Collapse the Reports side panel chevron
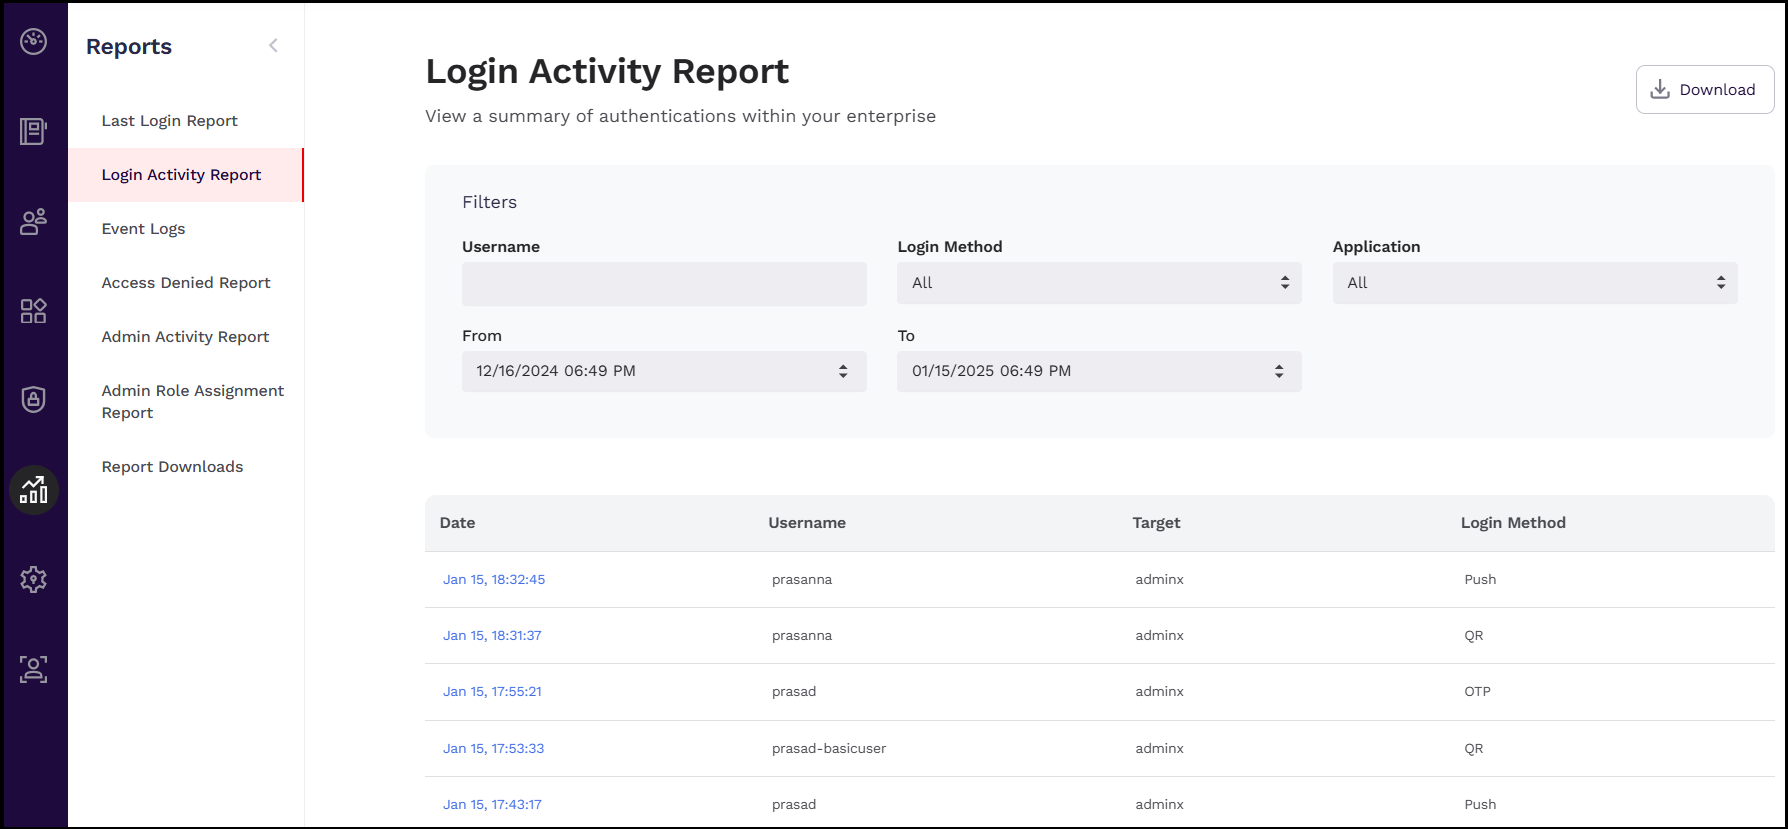The image size is (1788, 829). 273,46
